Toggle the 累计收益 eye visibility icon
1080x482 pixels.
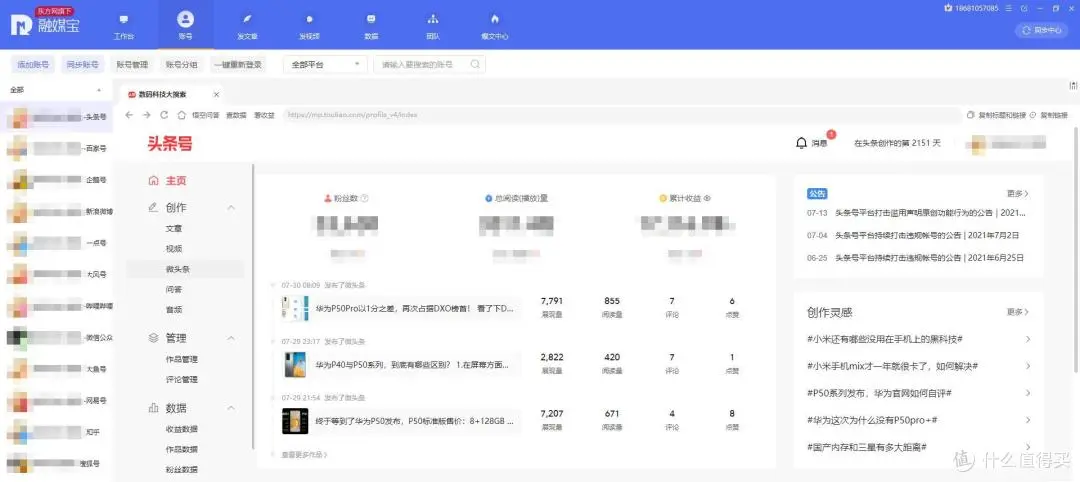pos(707,198)
